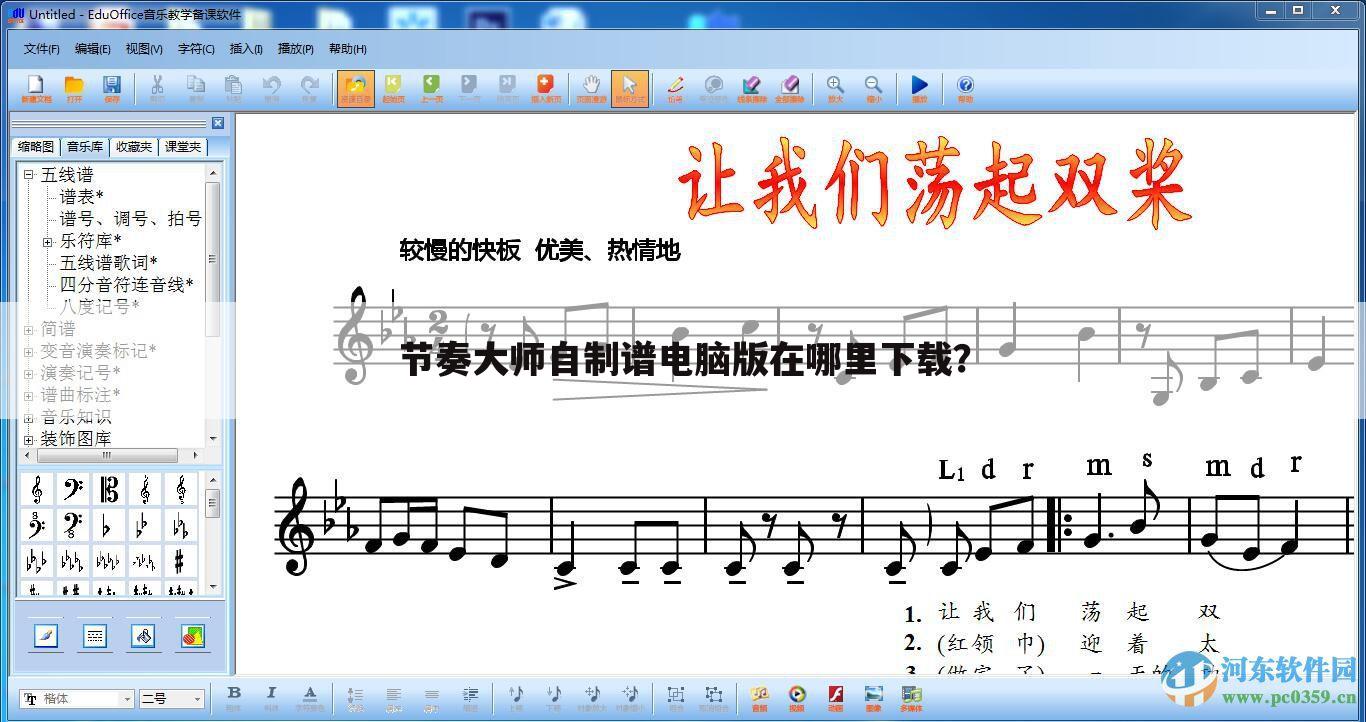Viewport: 1366px width, 722px height.
Task: Click the Zoom Out magnifier (缩小)
Action: [873, 88]
